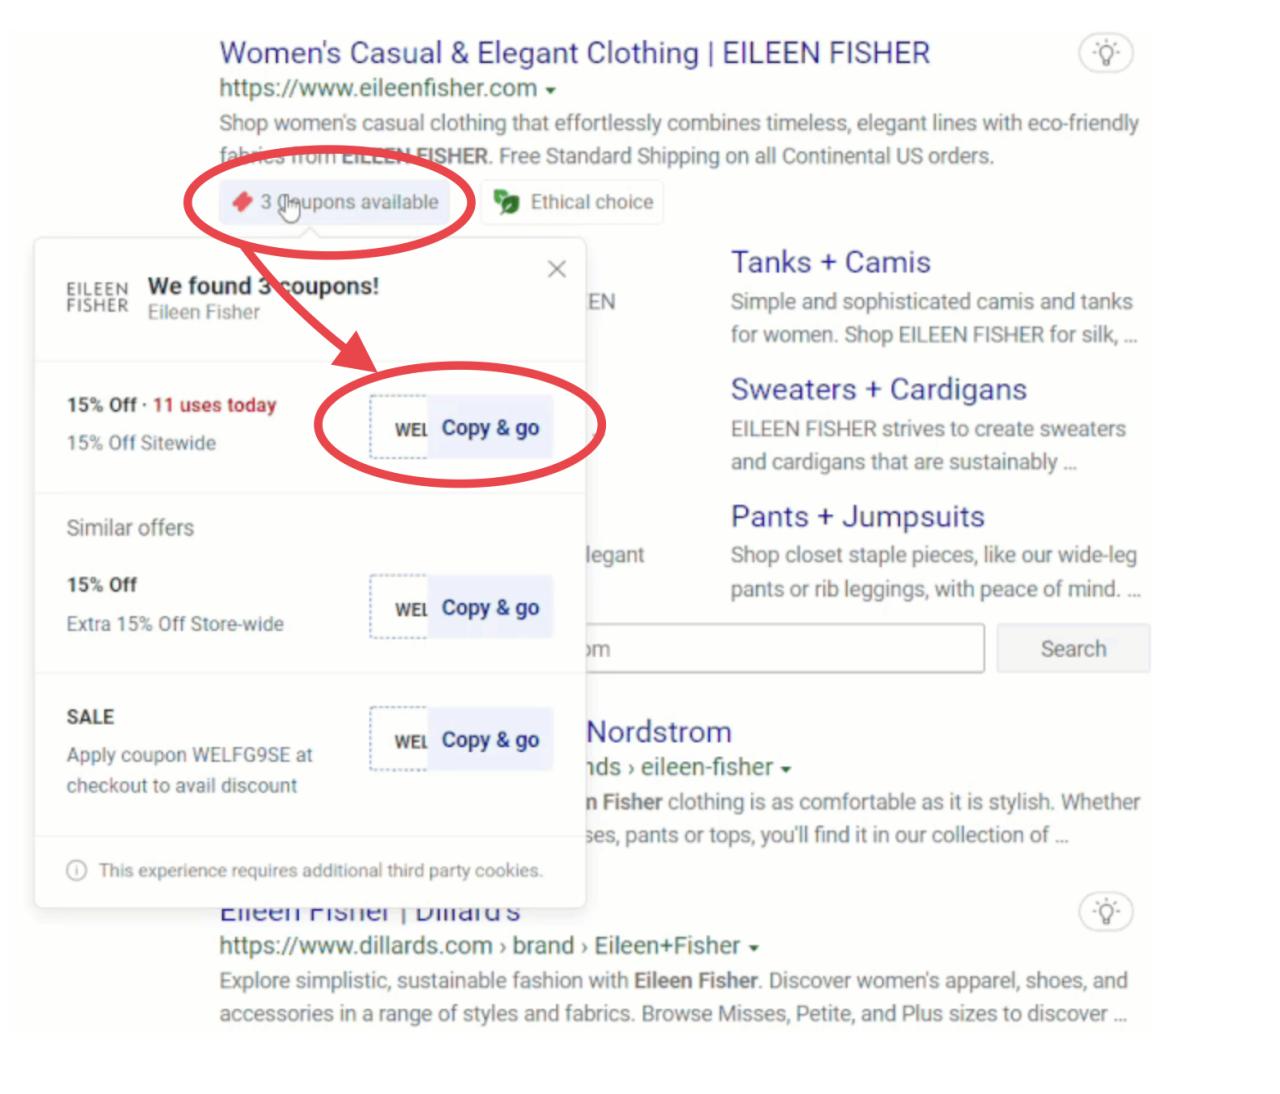Open Sweaters + Cardigans link
The width and height of the screenshot is (1280, 1094).
[878, 389]
